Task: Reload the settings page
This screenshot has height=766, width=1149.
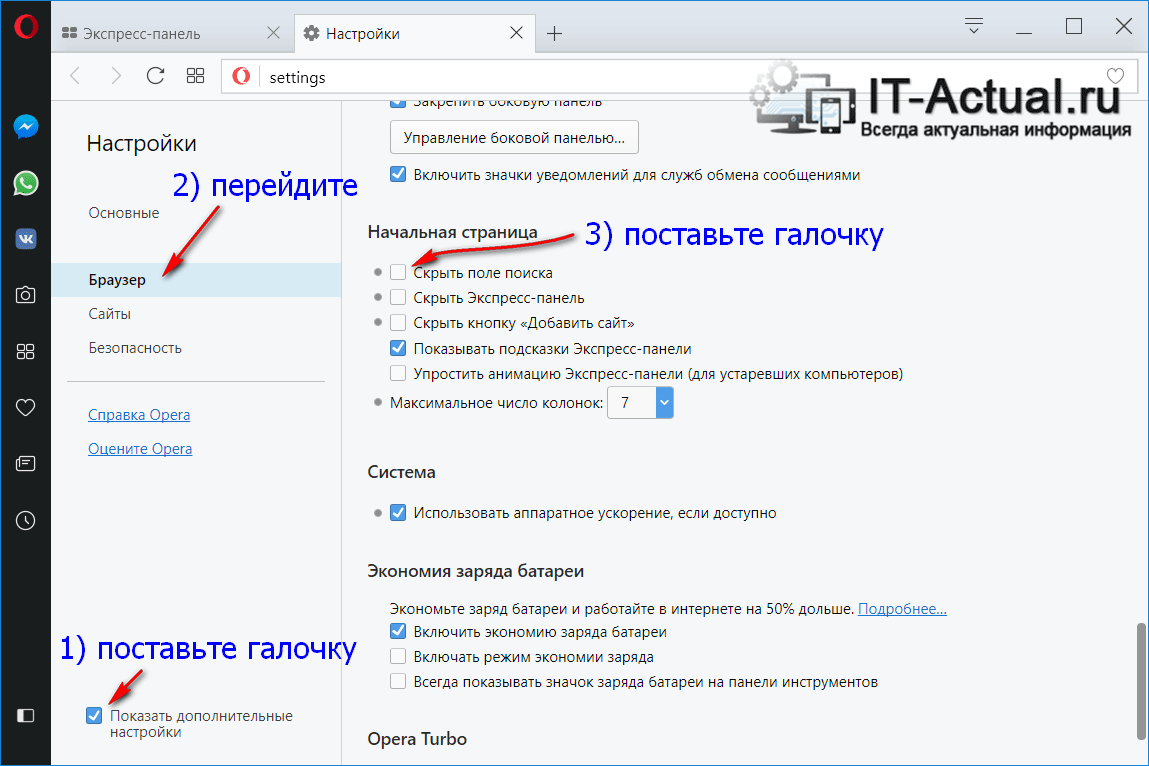Action: tap(155, 76)
